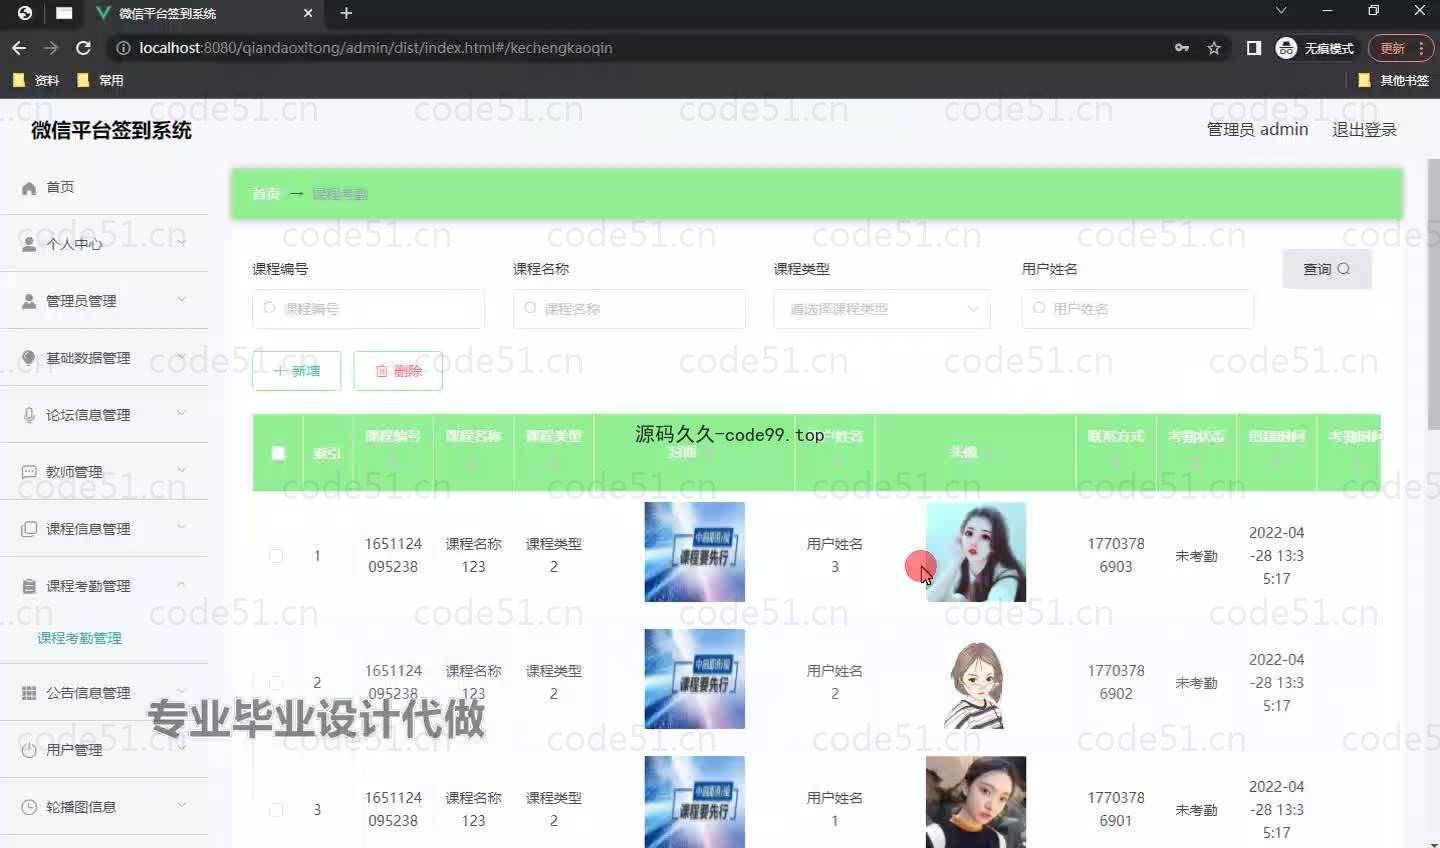This screenshot has height=848, width=1440.
Task: Collapse the 课程考勤管理 sidebar menu
Action: pos(181,585)
